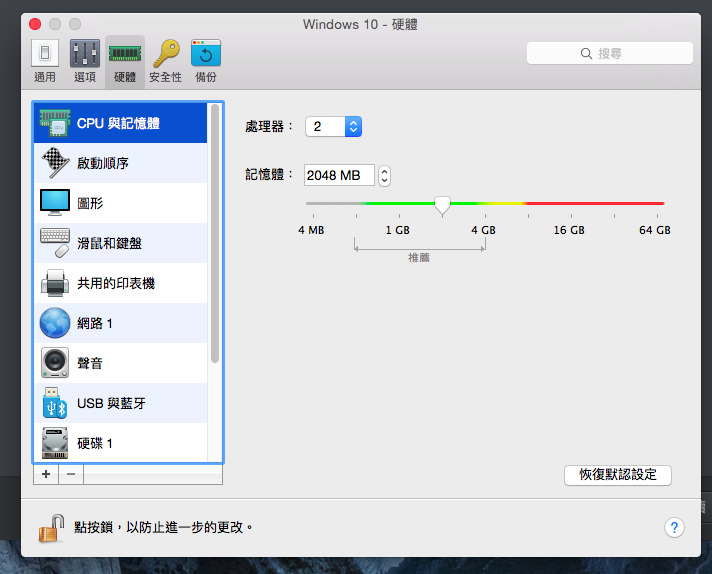Close the Windows 10 - 硬體 window

pos(35,24)
